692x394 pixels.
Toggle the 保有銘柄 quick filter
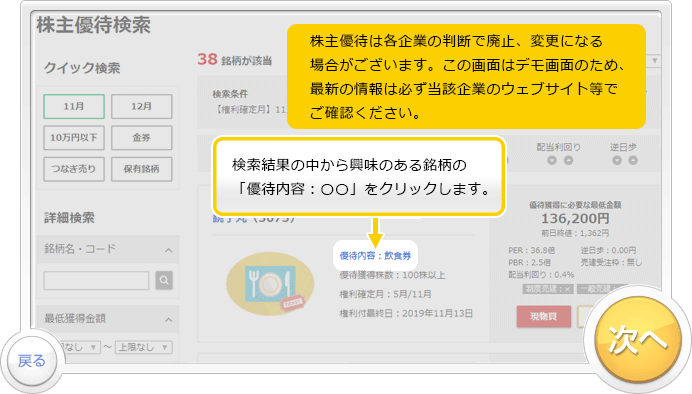[x=142, y=169]
